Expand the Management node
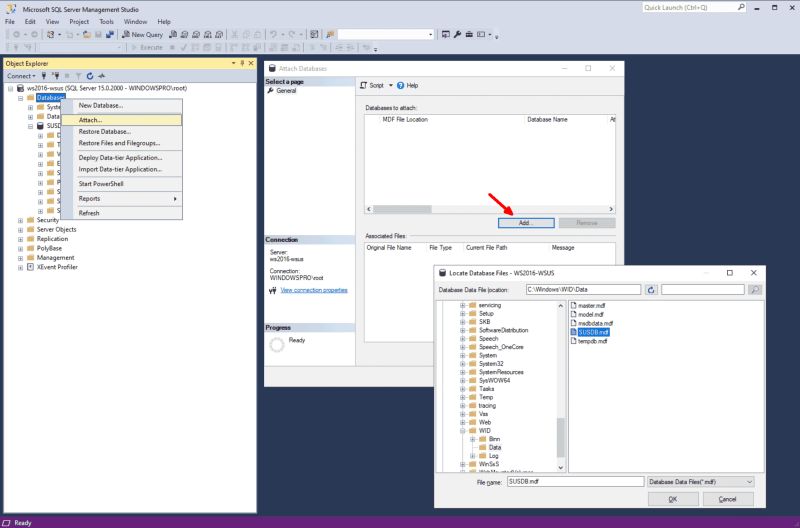Viewport: 800px width, 528px height. (x=20, y=258)
